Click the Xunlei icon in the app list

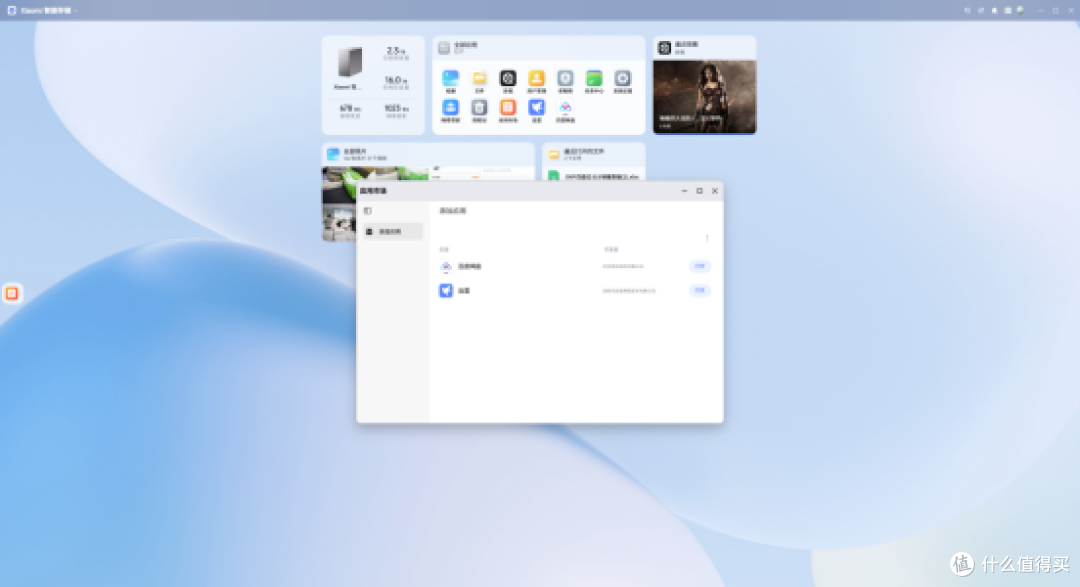pos(446,291)
